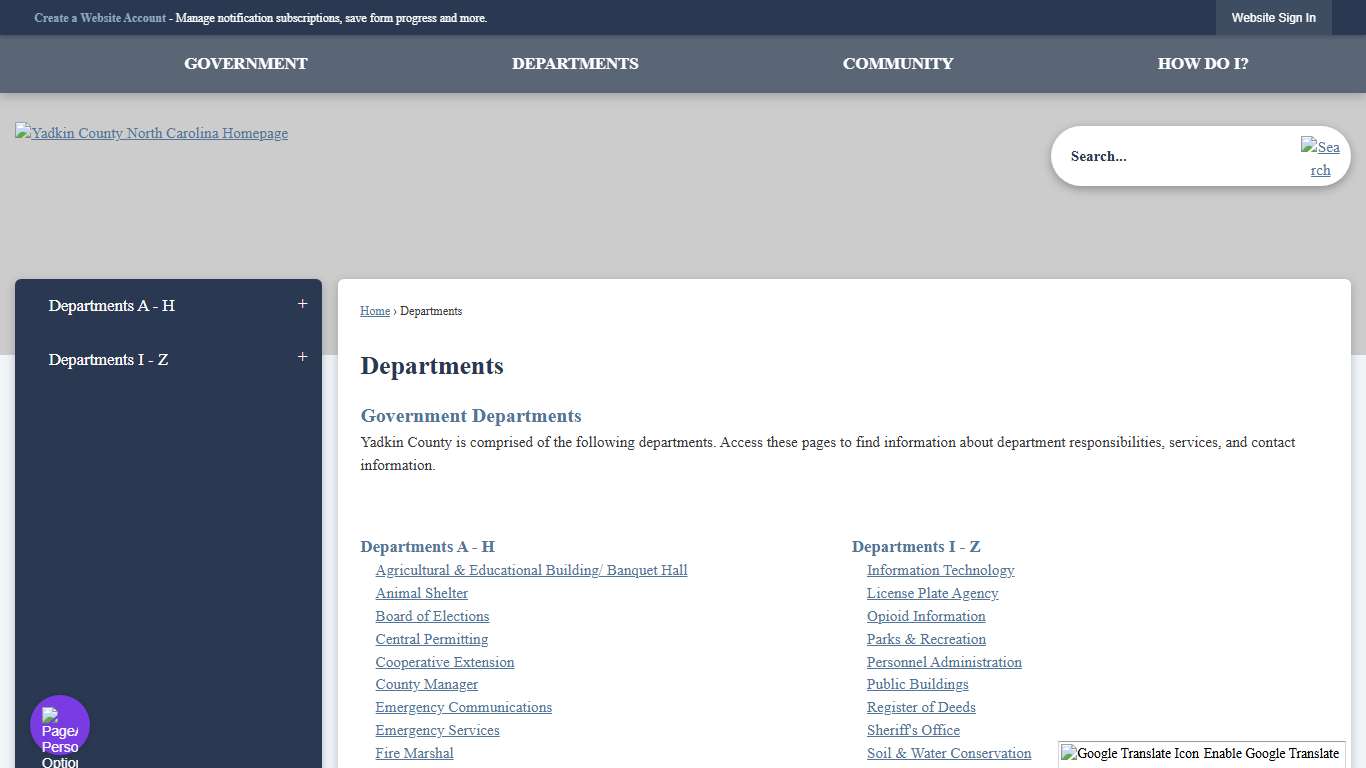Viewport: 1366px width, 768px height.
Task: Navigate to Home via the breadcrumb link
Action: (374, 311)
